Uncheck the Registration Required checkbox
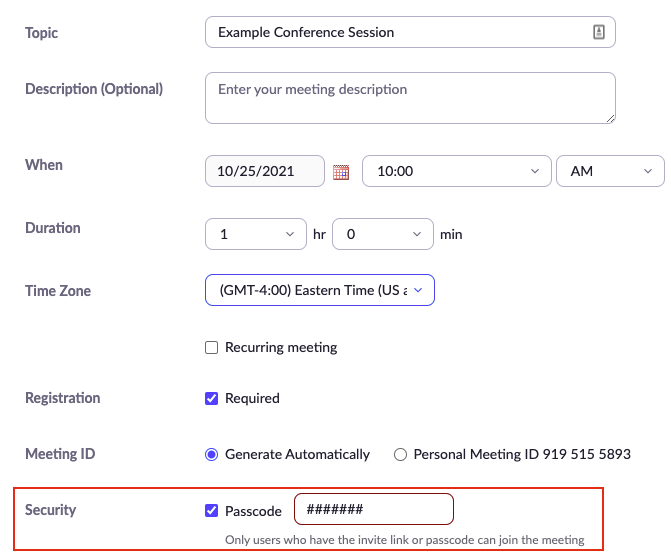This screenshot has height=560, width=671. pos(211,398)
